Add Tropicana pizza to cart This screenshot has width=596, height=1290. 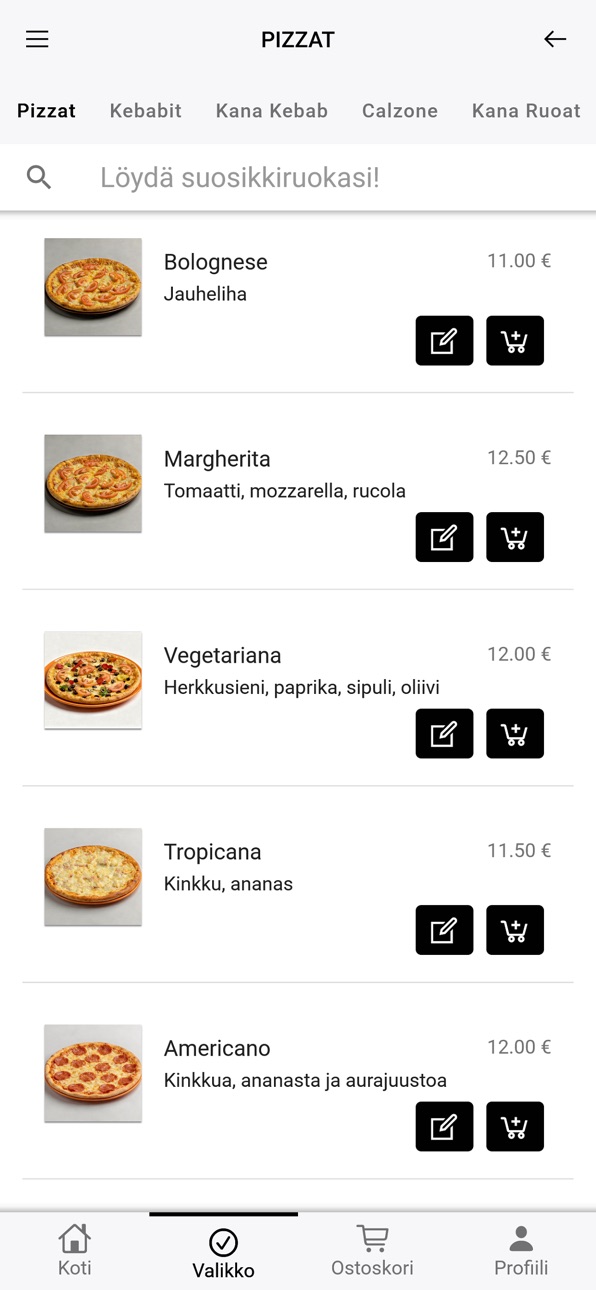(x=515, y=930)
